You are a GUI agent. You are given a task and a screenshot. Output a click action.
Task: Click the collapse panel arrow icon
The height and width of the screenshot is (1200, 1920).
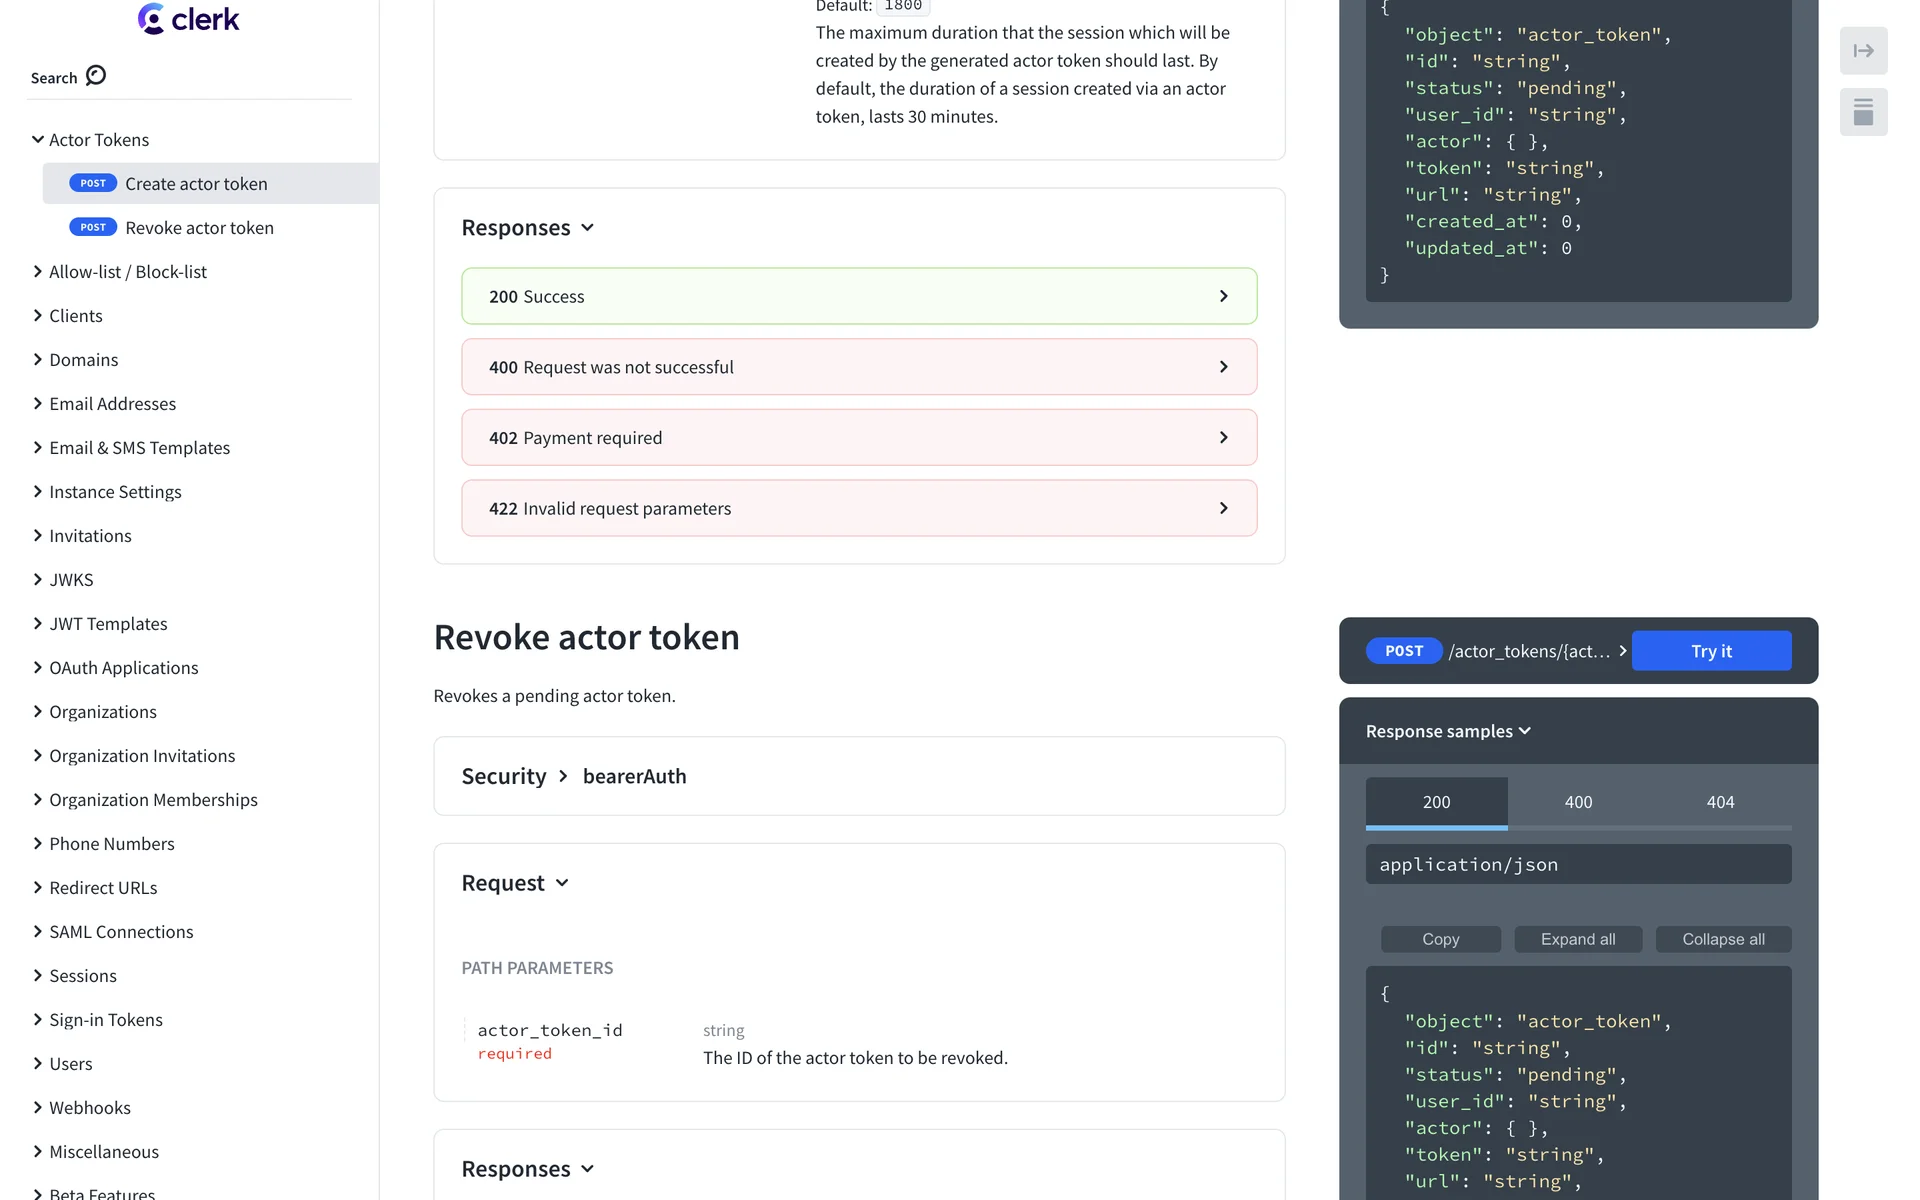coord(1863,51)
